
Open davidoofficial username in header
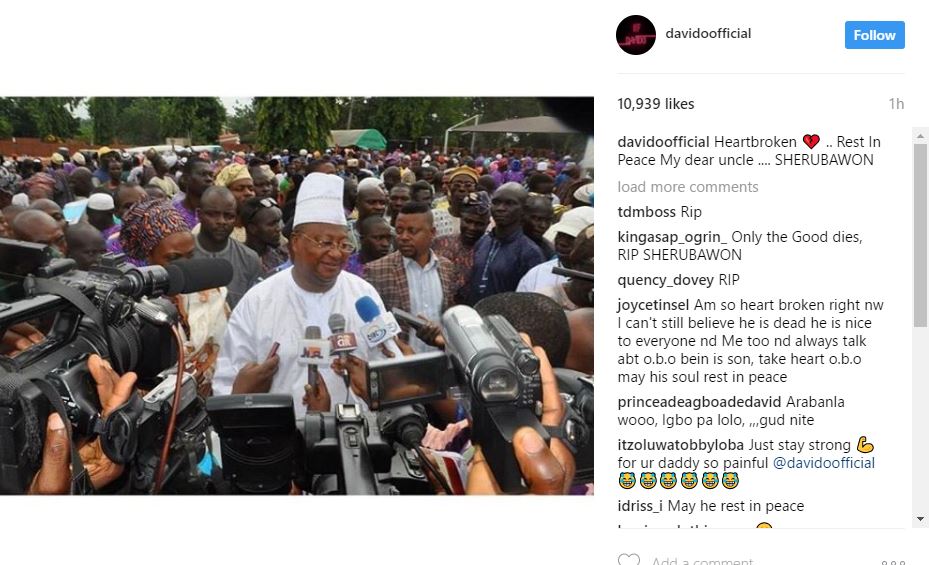pos(708,33)
